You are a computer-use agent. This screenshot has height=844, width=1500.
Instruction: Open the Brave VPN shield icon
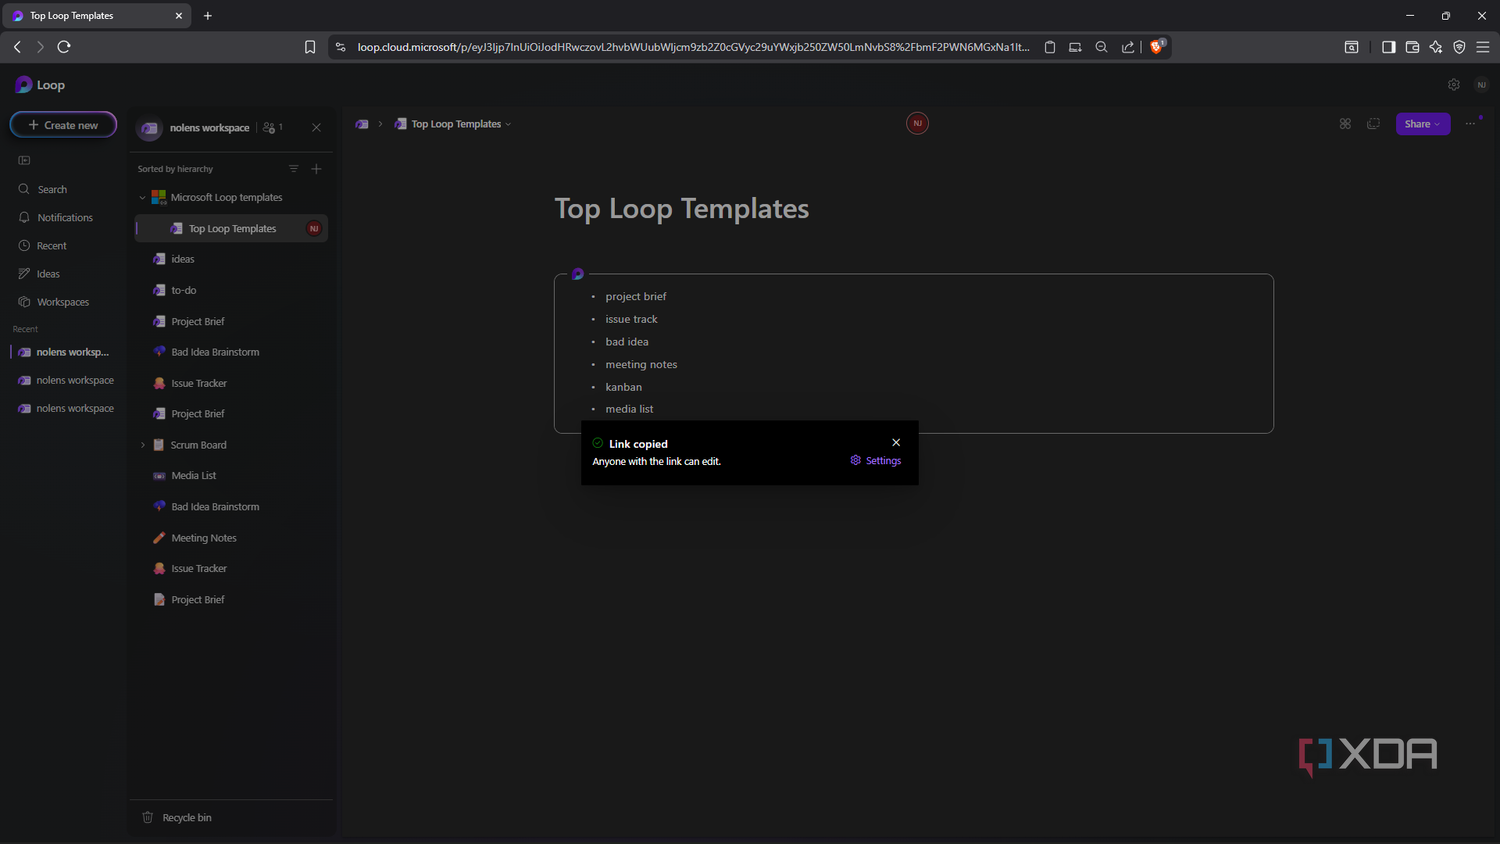click(x=1459, y=47)
